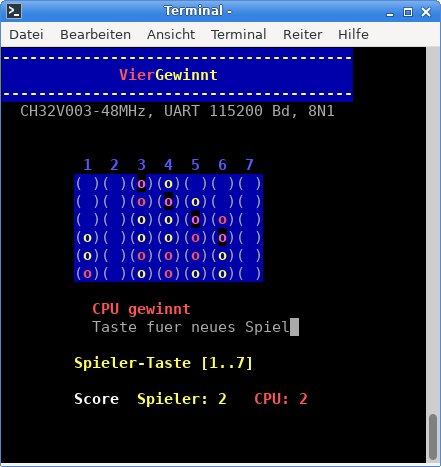
Task: Open the Datei menu
Action: click(26, 34)
